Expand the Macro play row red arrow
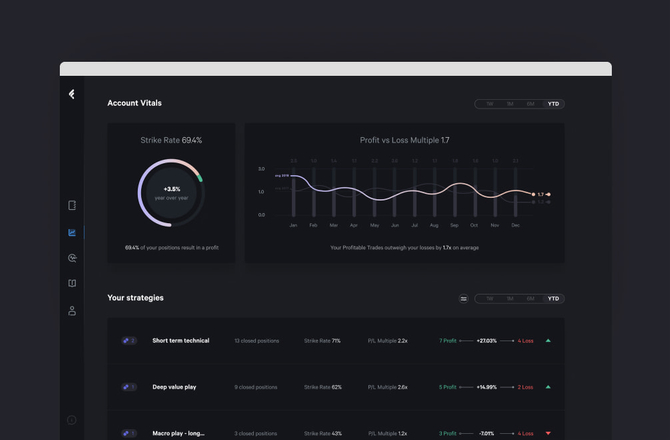Screen dimensions: 670x440 548,434
